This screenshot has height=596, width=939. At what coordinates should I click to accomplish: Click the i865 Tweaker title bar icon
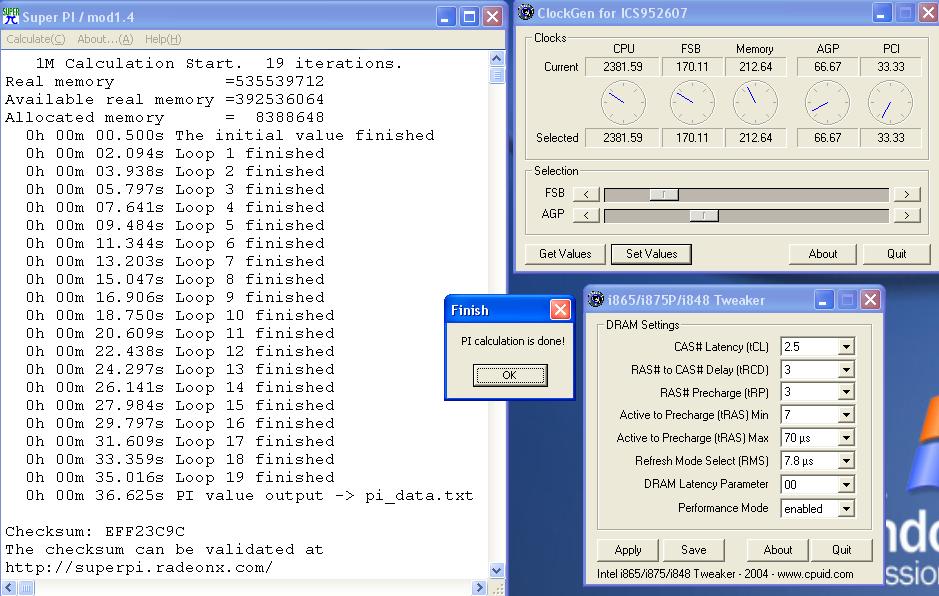[x=596, y=299]
